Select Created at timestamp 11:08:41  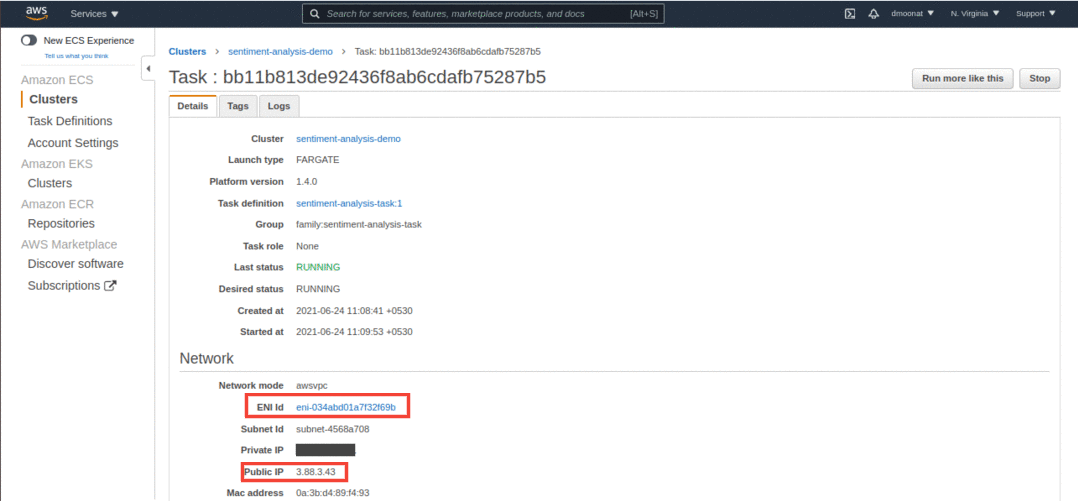(354, 311)
